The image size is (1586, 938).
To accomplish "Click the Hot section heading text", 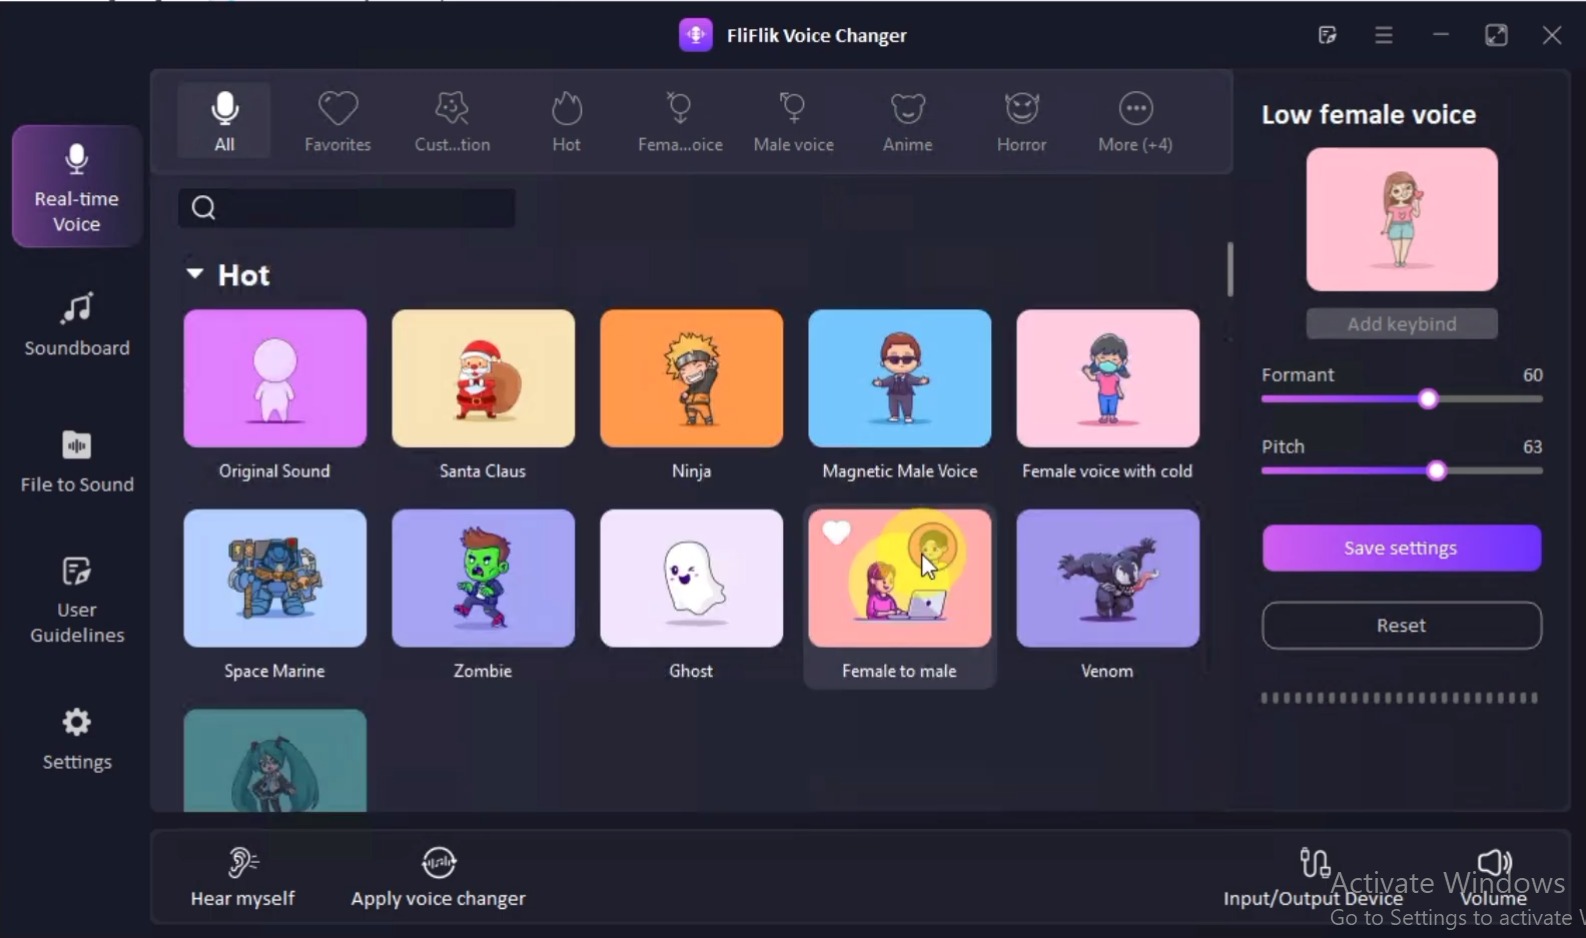I will pos(244,275).
